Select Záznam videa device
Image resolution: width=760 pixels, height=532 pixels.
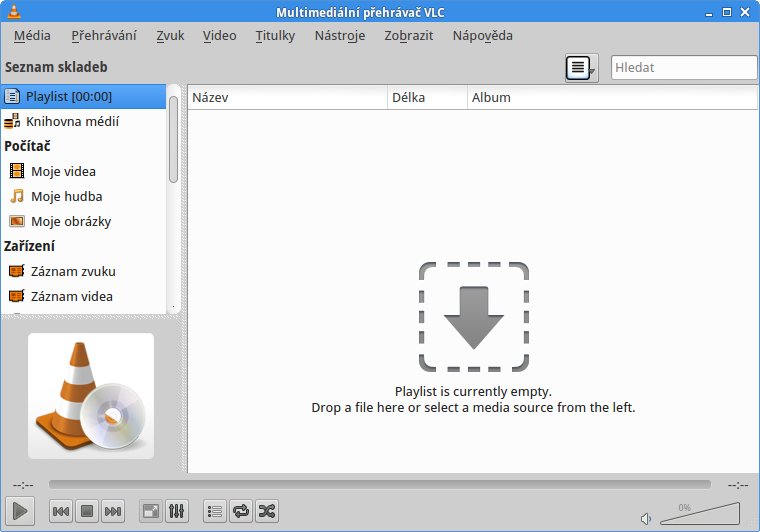tap(83, 297)
